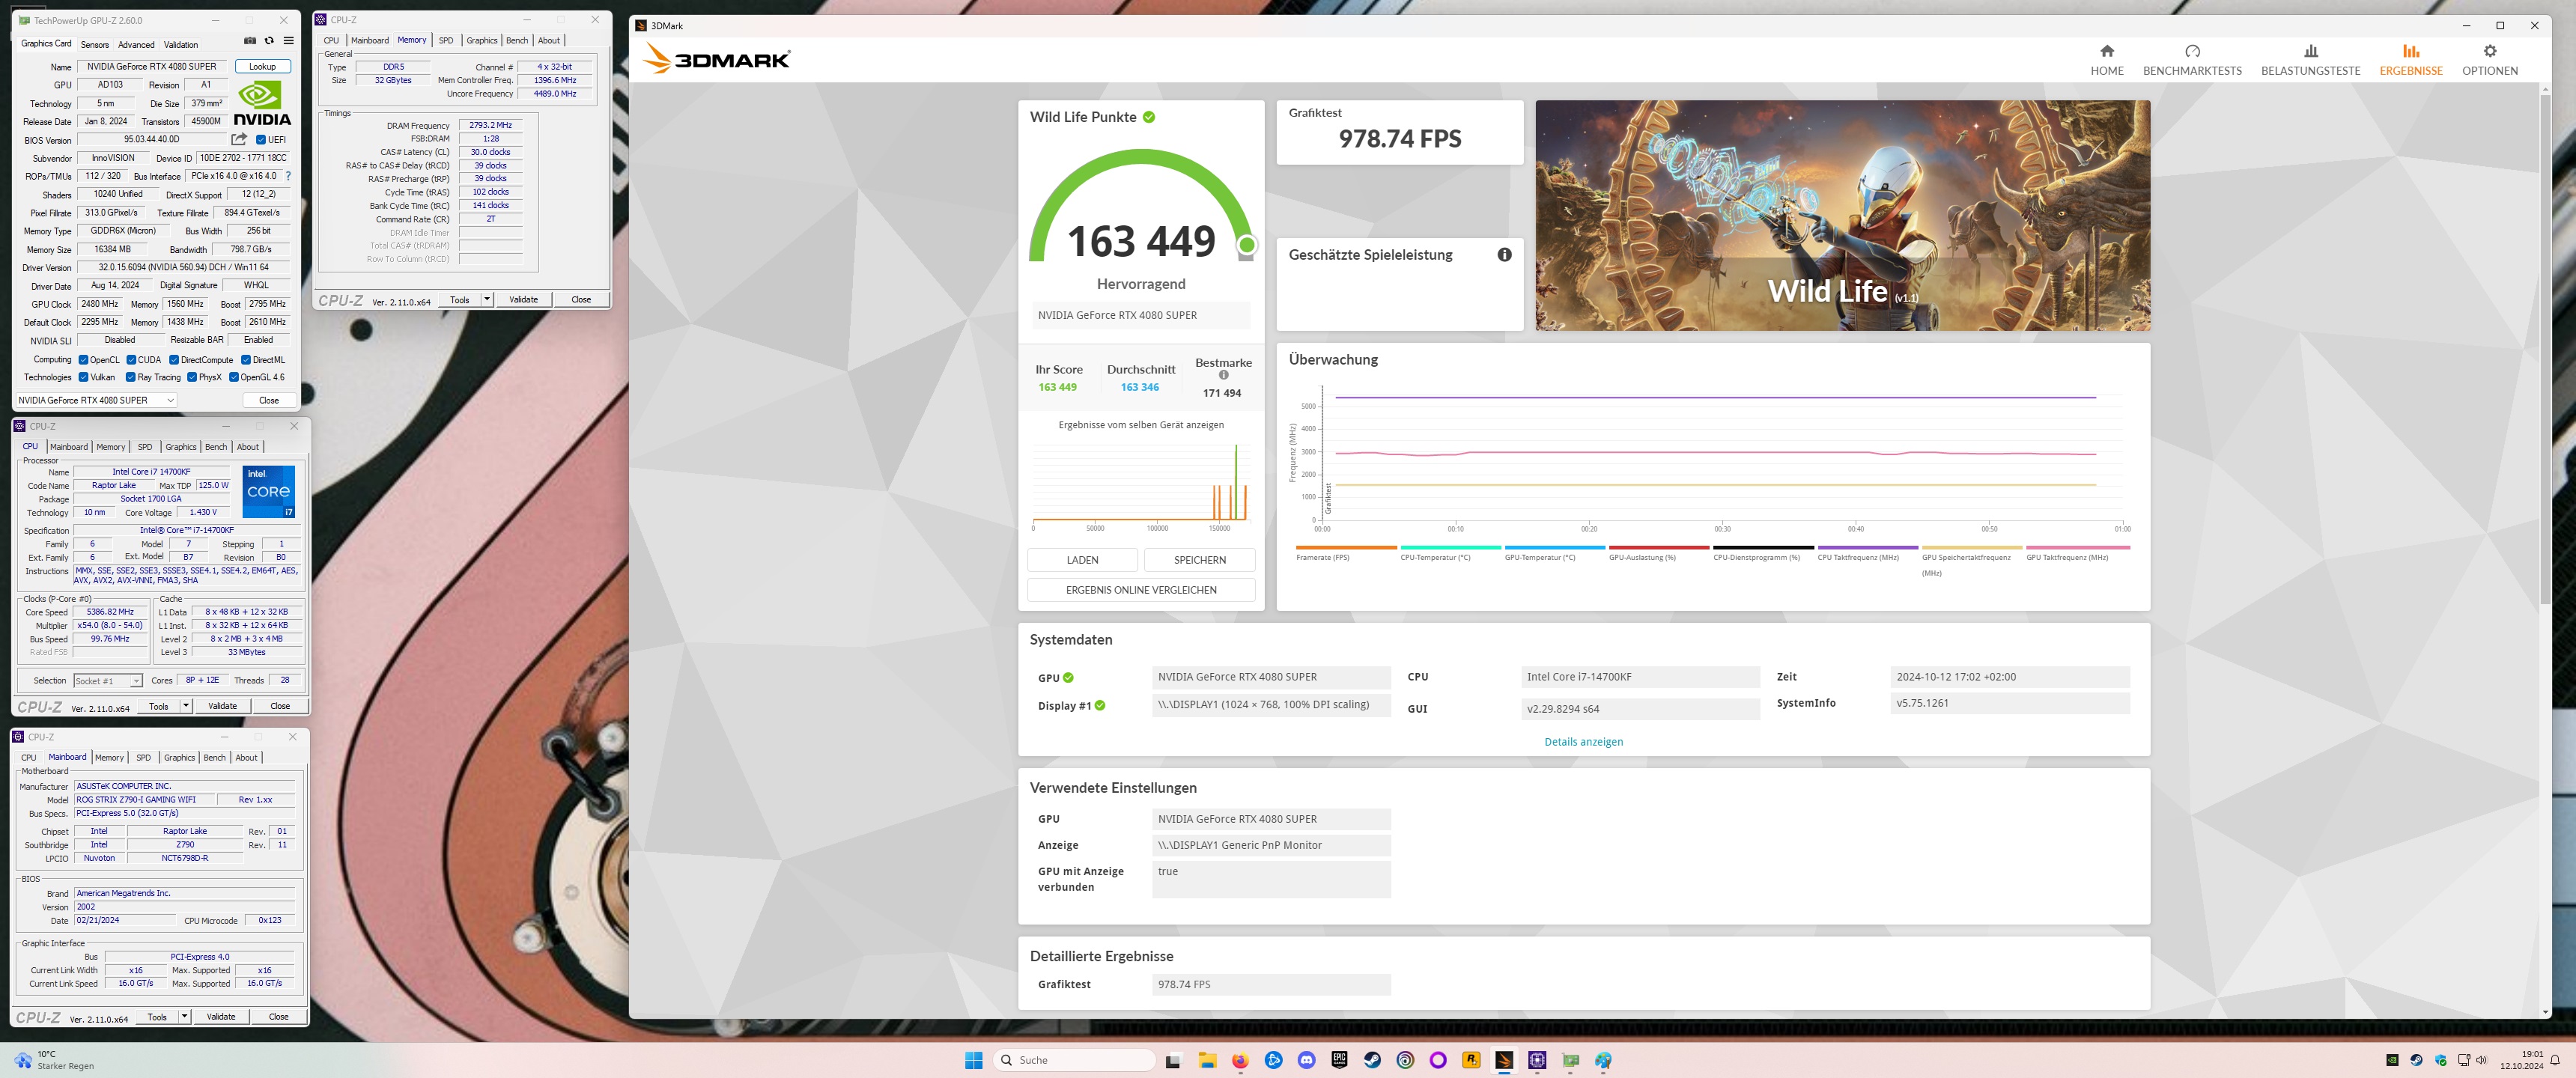Toggle Ray Tracing checkbox in GPU-Z

coord(131,377)
